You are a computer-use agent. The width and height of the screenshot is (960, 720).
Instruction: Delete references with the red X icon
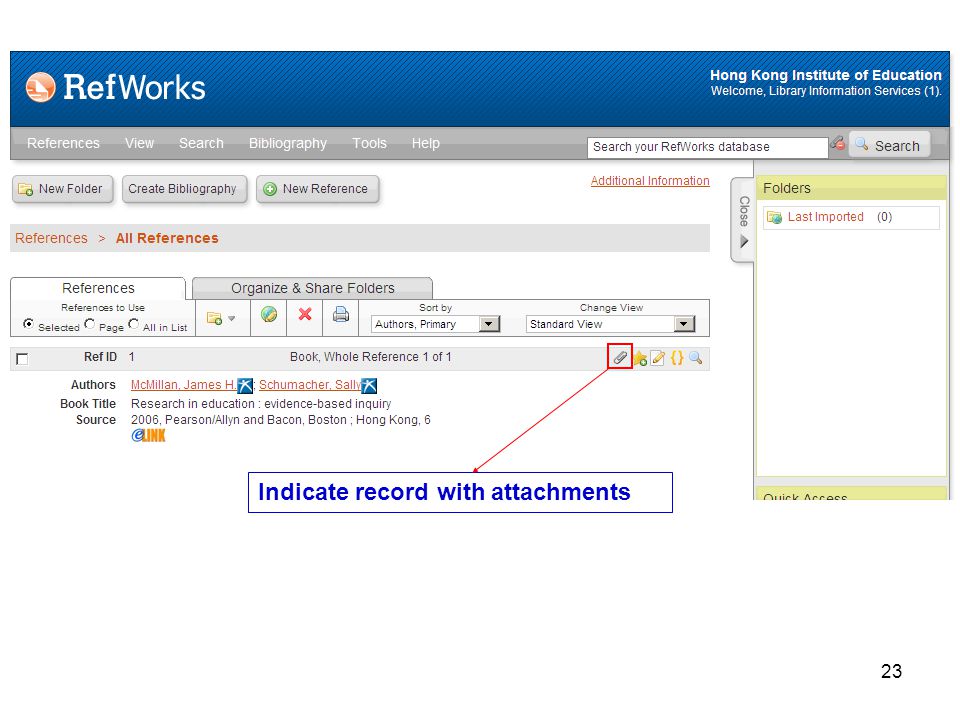click(x=305, y=315)
